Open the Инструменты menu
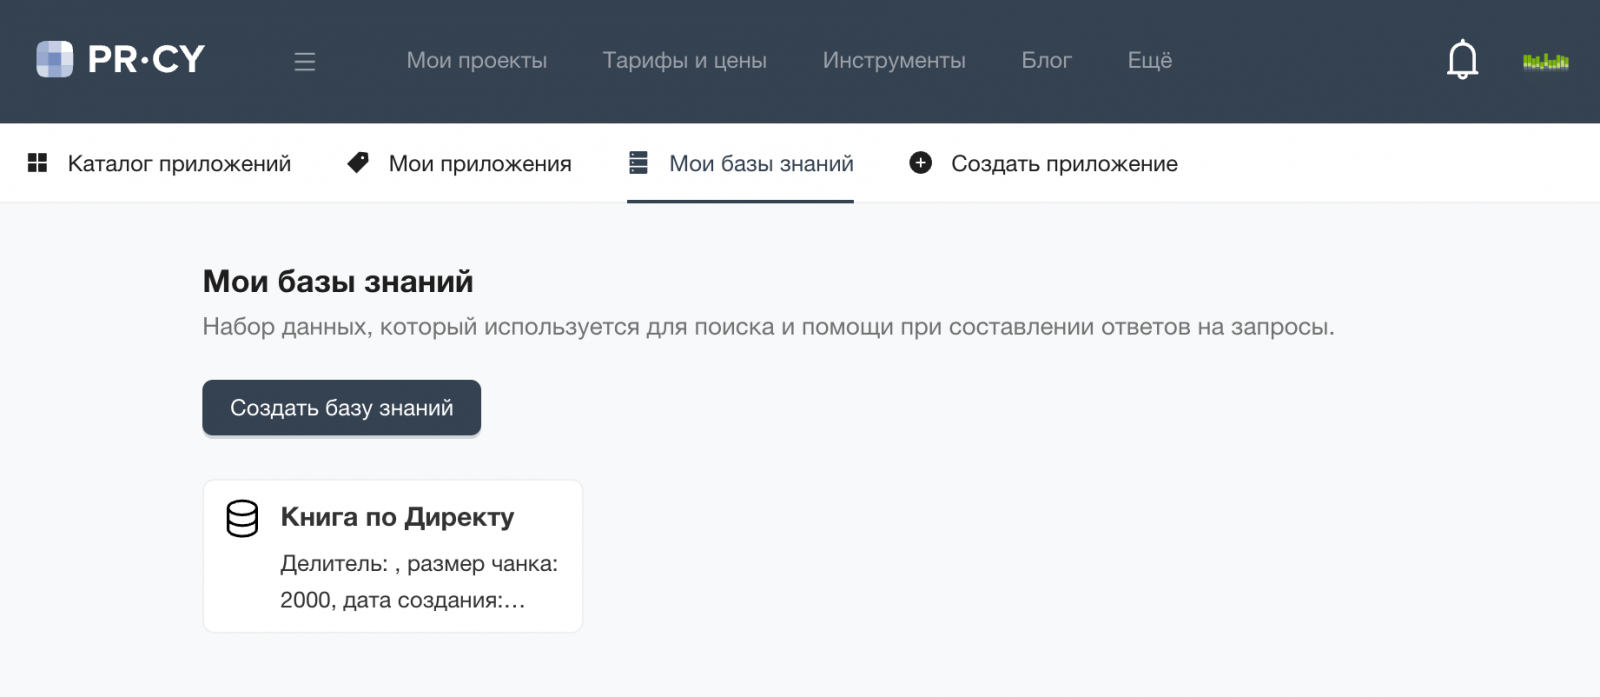1600x697 pixels. pos(894,61)
